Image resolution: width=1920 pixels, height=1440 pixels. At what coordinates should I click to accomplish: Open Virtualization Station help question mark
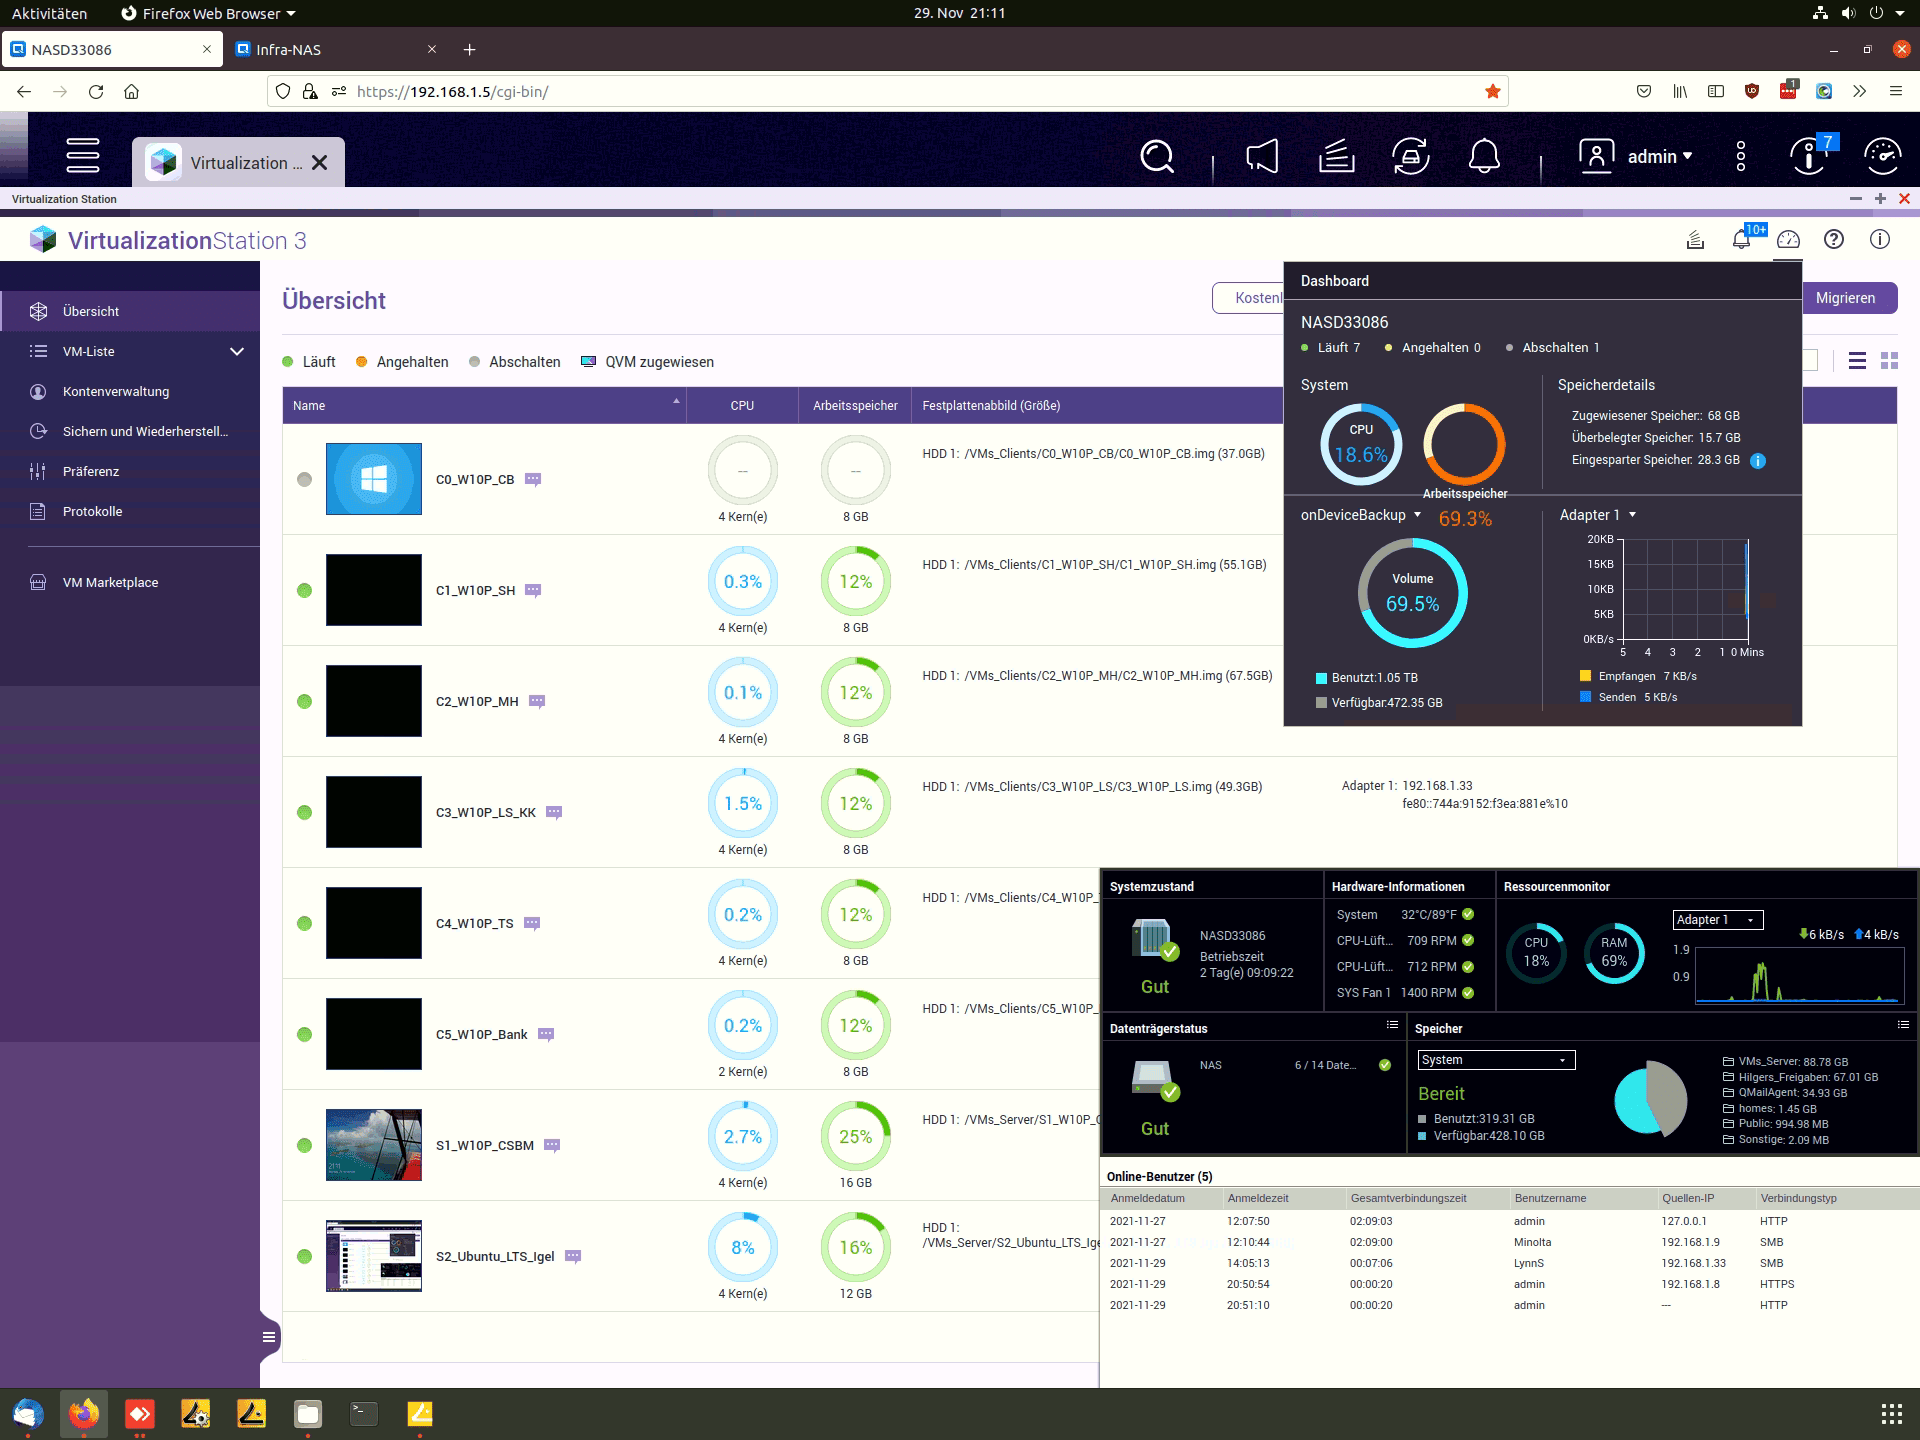click(1833, 239)
